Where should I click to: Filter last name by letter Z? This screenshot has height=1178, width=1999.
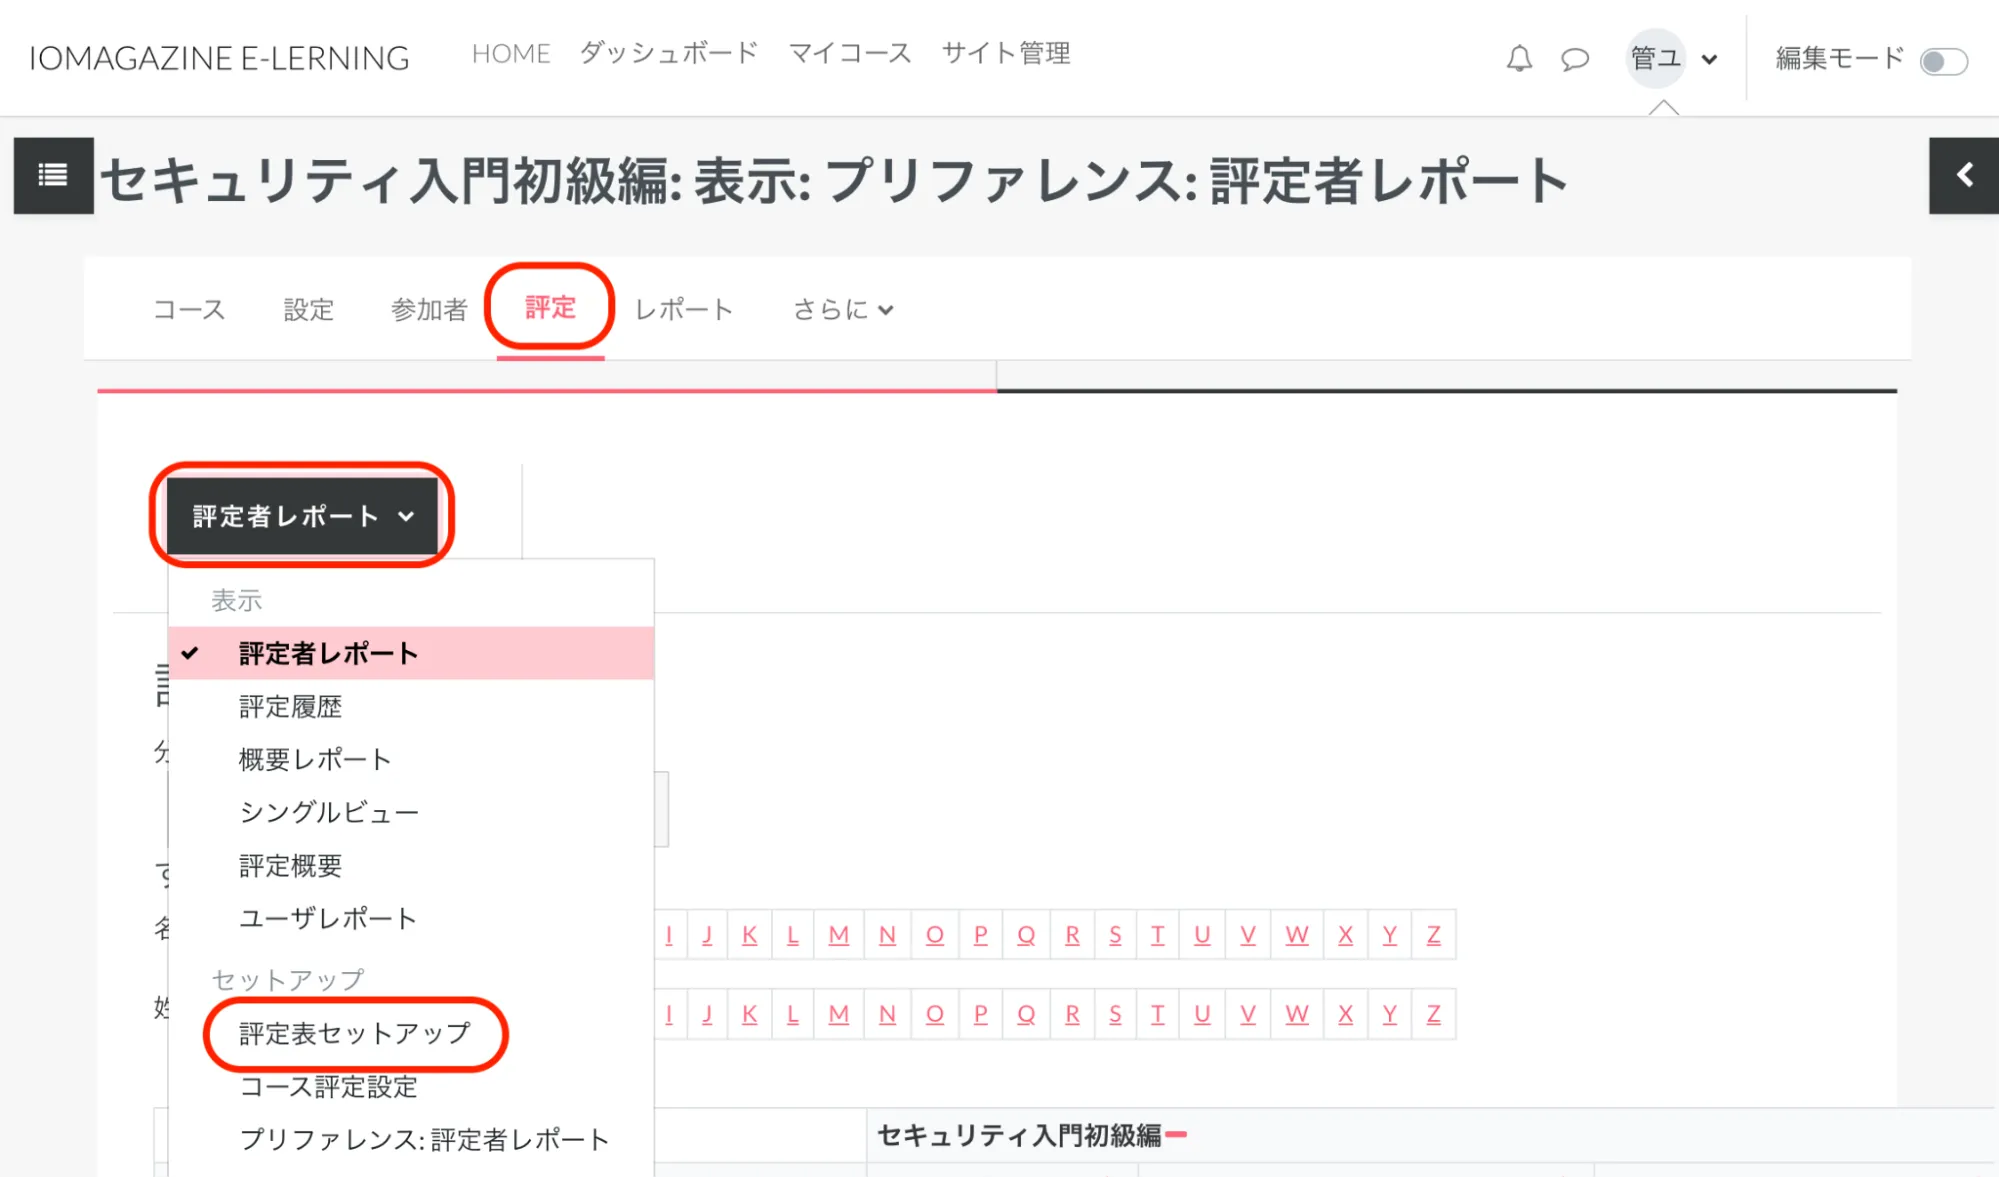point(1433,1014)
